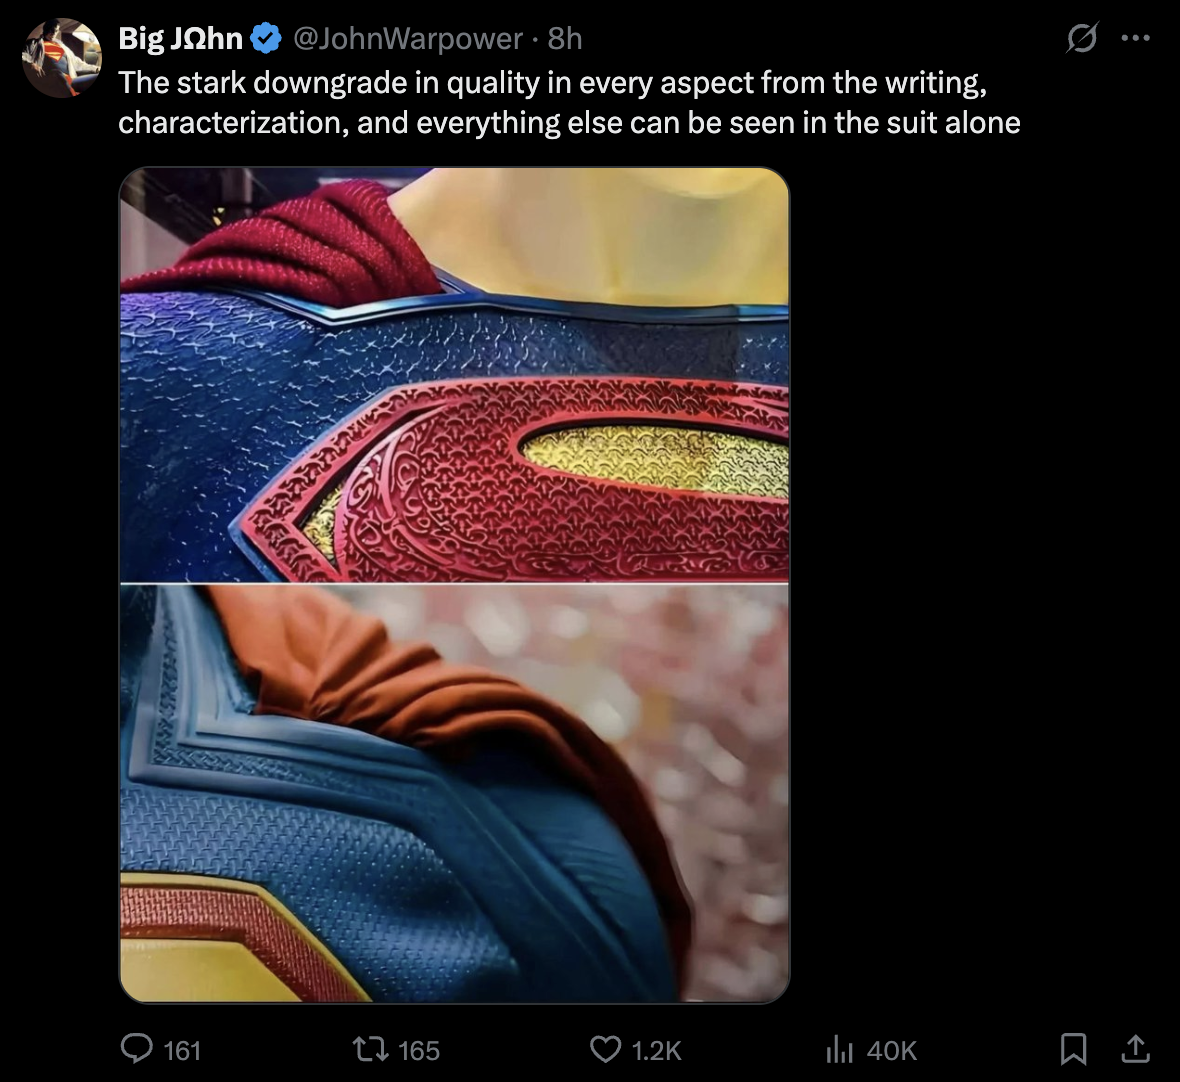Open the three-dot More options menu
This screenshot has width=1180, height=1082.
1136,38
